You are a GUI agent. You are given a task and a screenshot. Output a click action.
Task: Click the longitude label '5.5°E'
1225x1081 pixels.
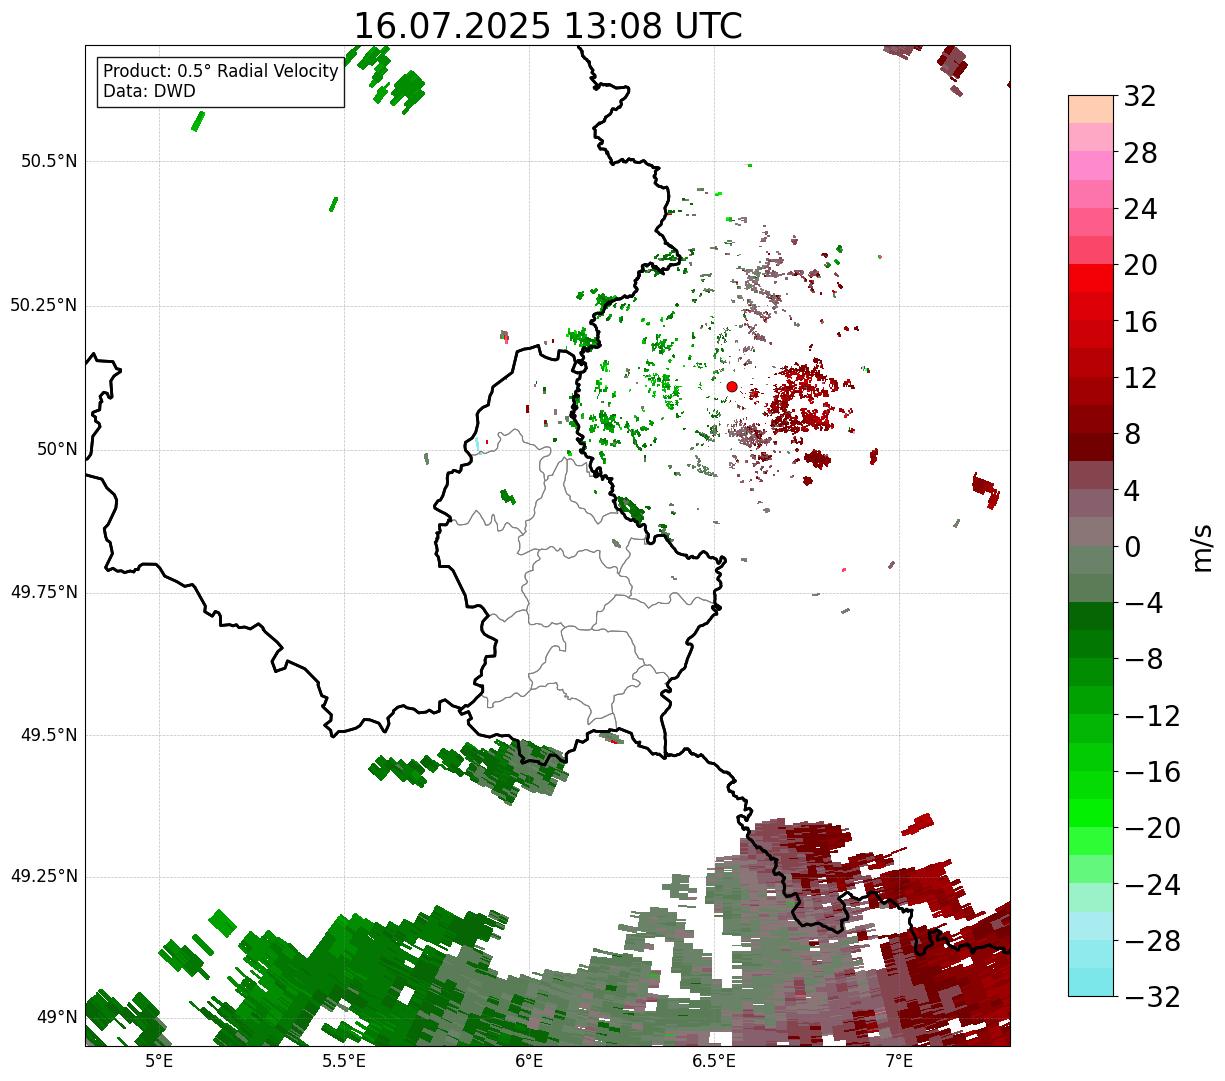point(344,1061)
